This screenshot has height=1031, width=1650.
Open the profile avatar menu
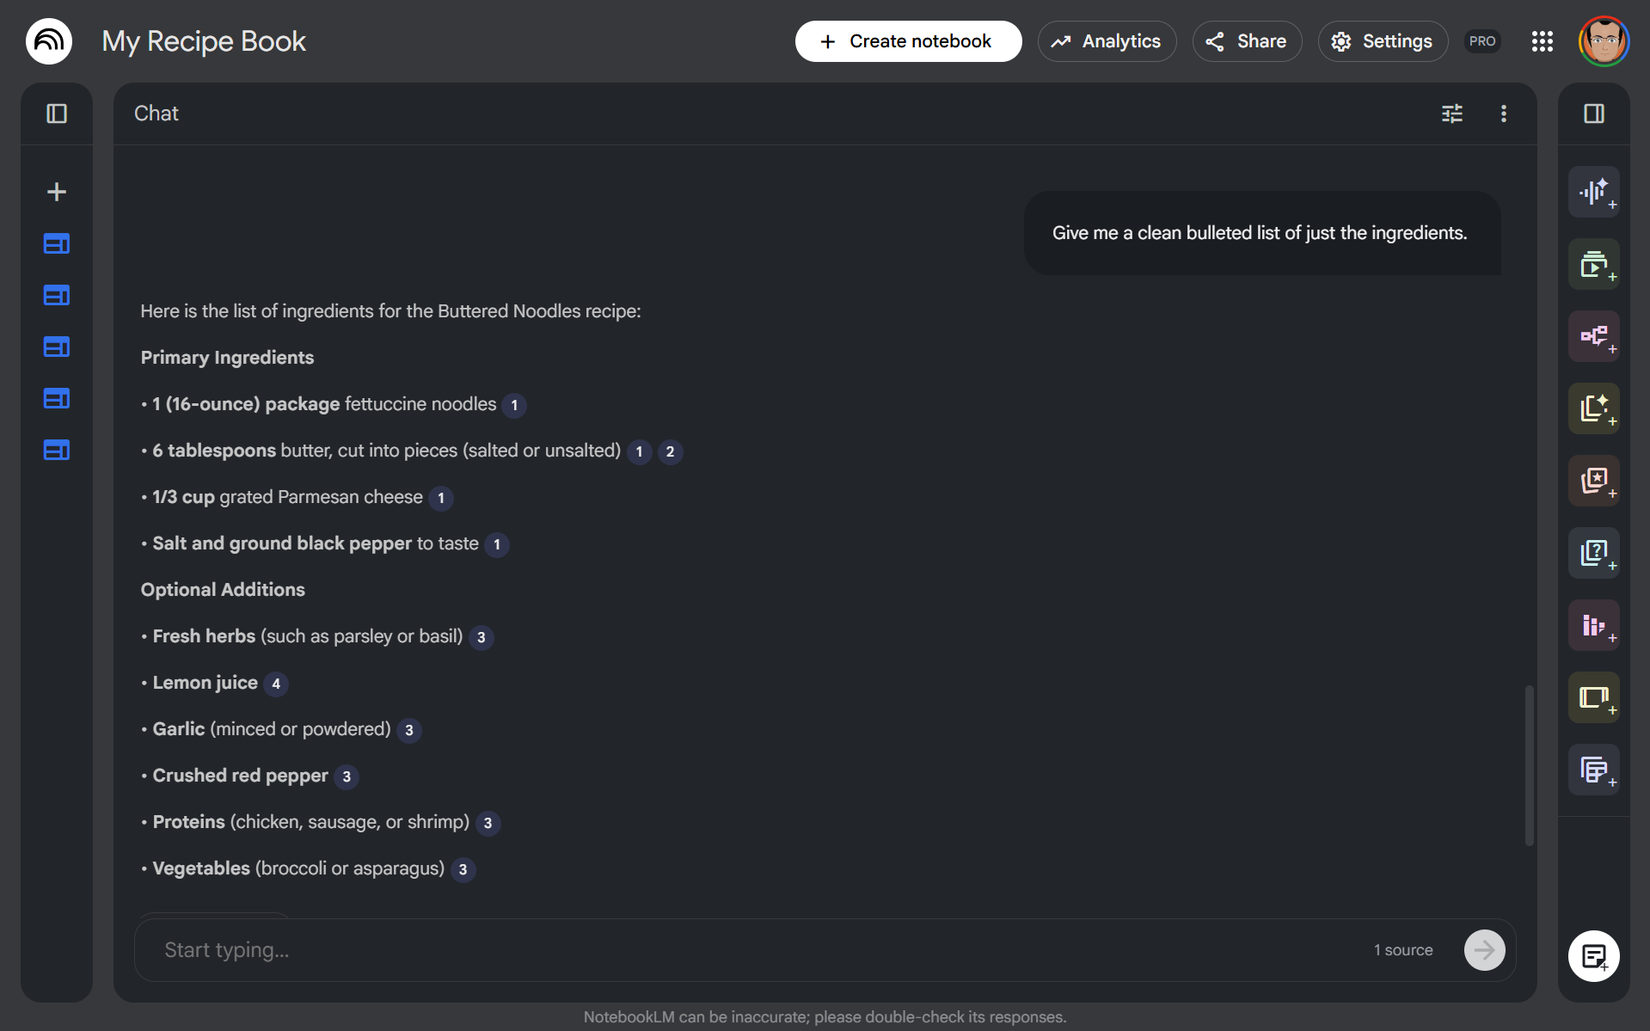coord(1603,41)
